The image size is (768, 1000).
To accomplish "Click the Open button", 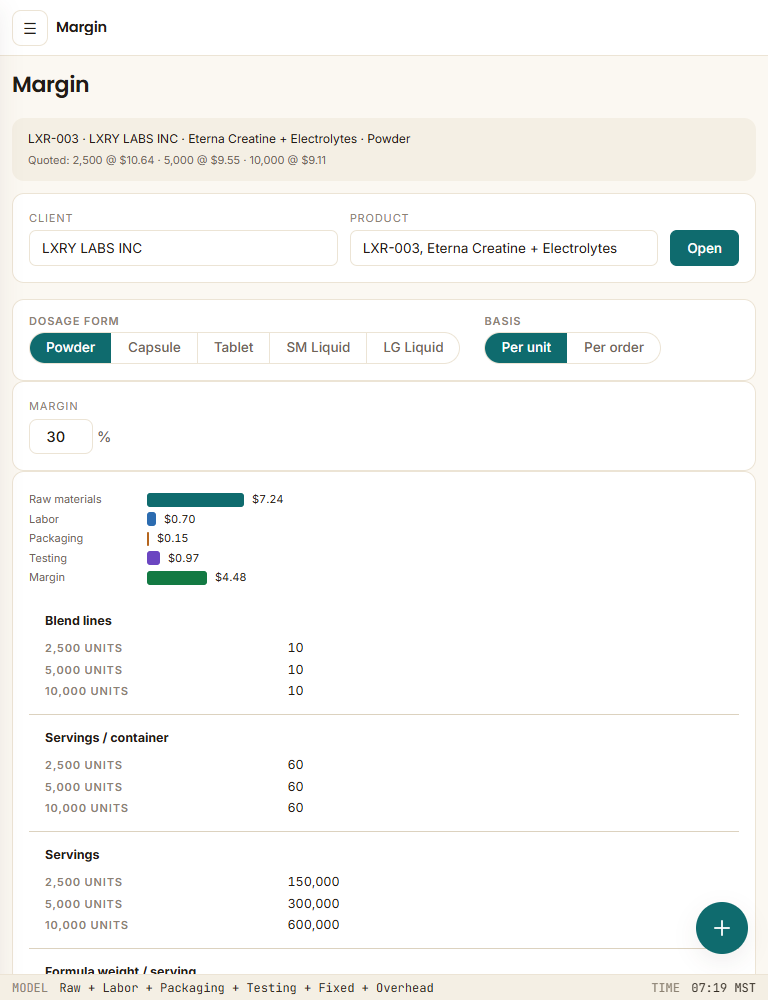I will 704,248.
